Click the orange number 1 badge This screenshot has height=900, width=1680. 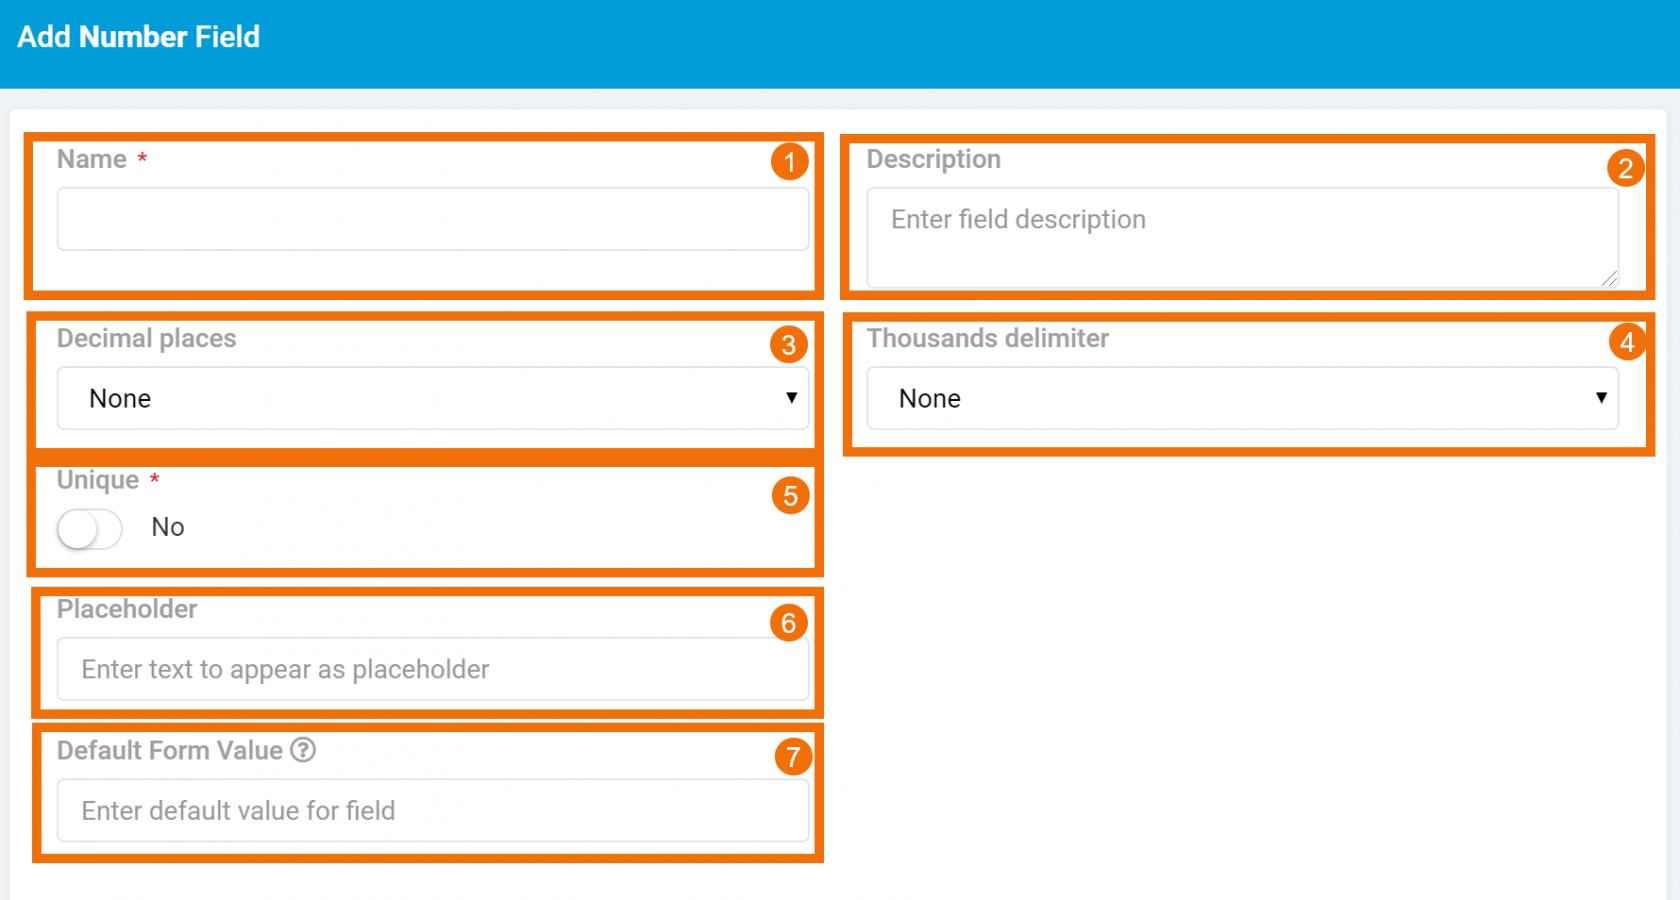coord(789,162)
